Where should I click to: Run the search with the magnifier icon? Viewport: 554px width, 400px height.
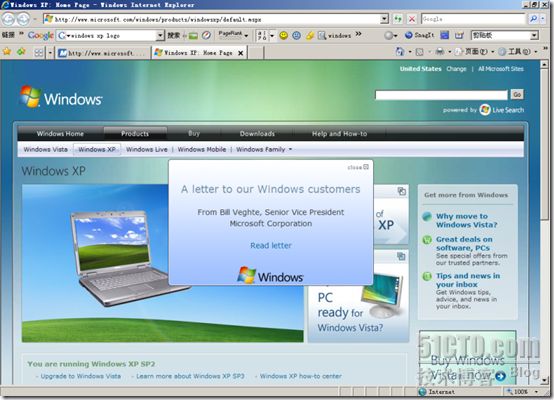tap(533, 19)
